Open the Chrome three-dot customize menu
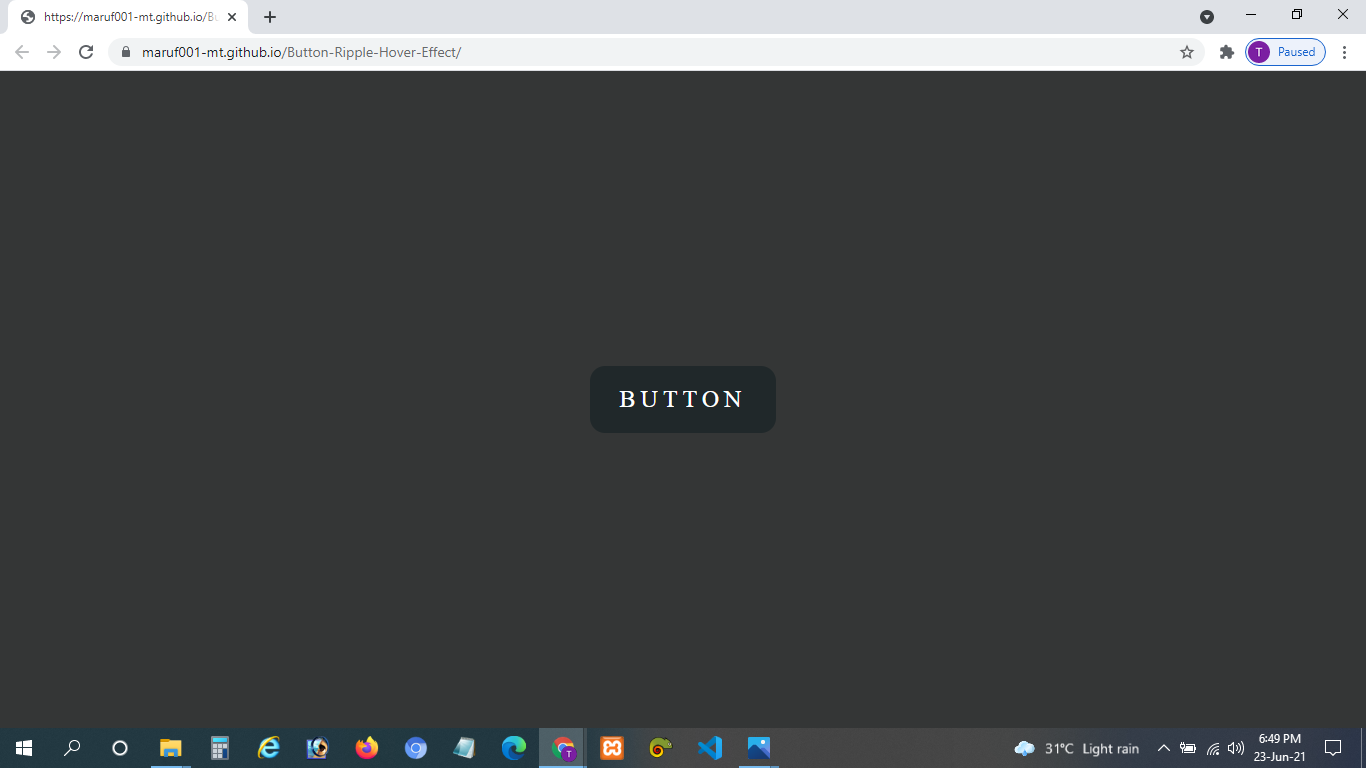This screenshot has height=768, width=1366. pos(1345,52)
